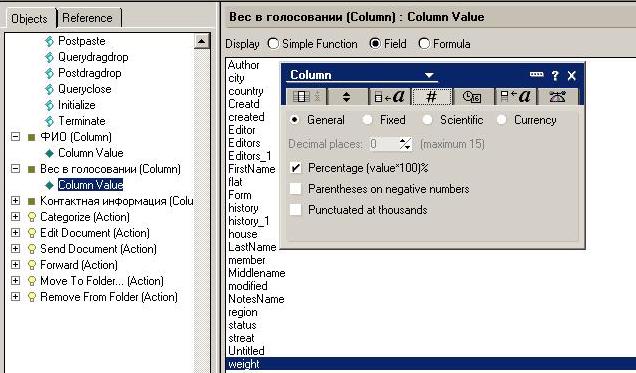Select the Numbers tab with # symbol
636x373 pixels.
point(432,97)
